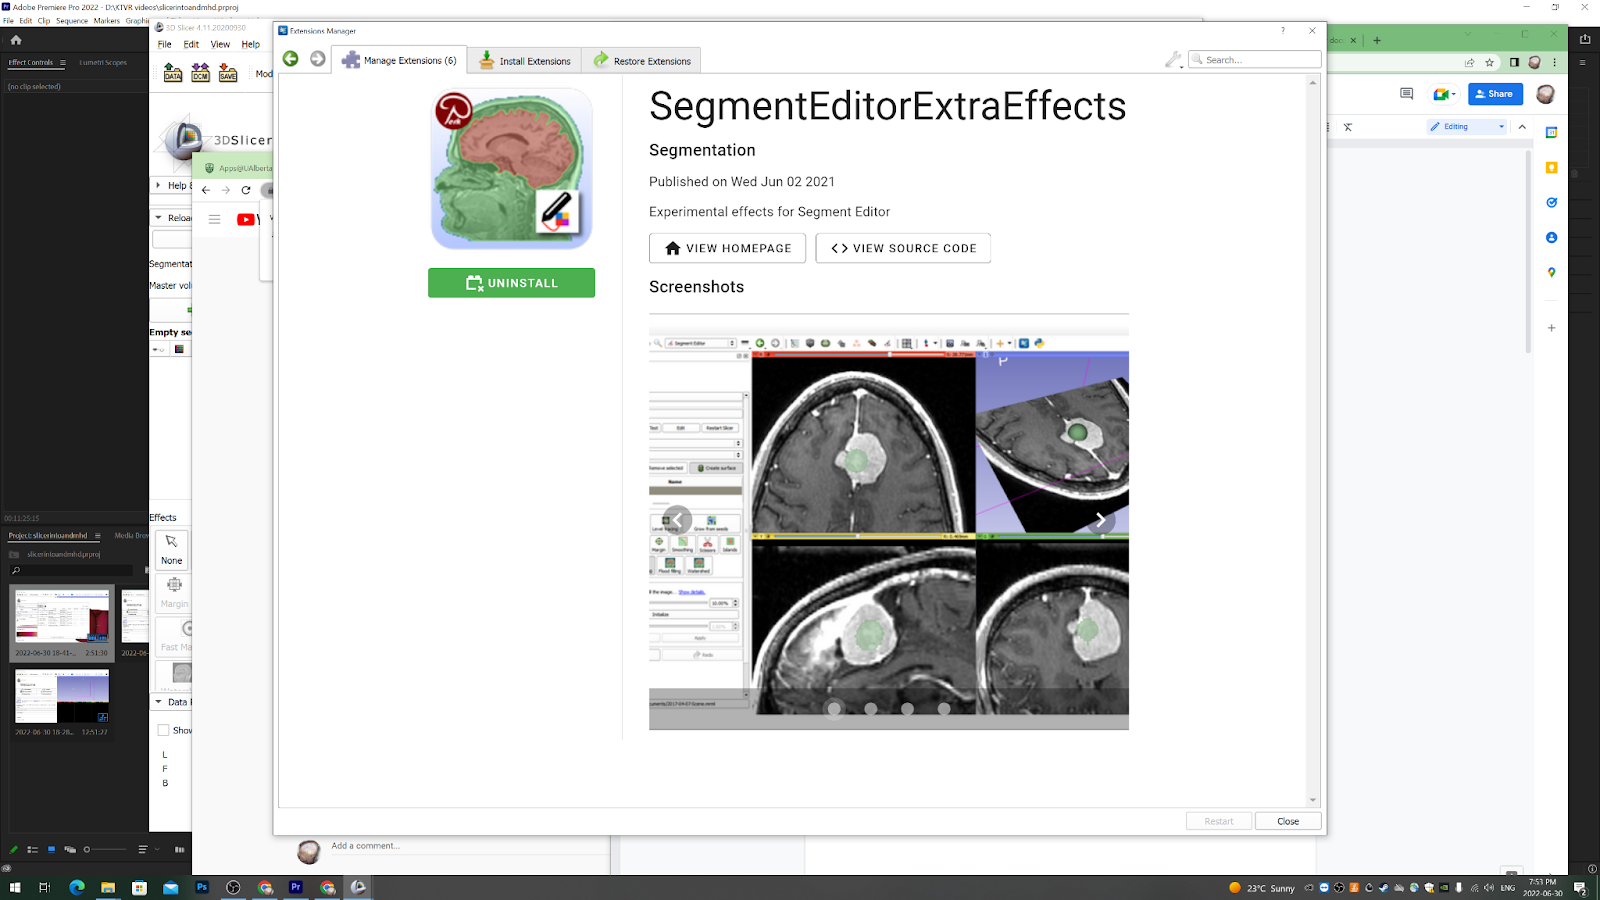Click the SegmentEditorExtraEffects extension logo
The height and width of the screenshot is (900, 1600).
[x=512, y=169]
